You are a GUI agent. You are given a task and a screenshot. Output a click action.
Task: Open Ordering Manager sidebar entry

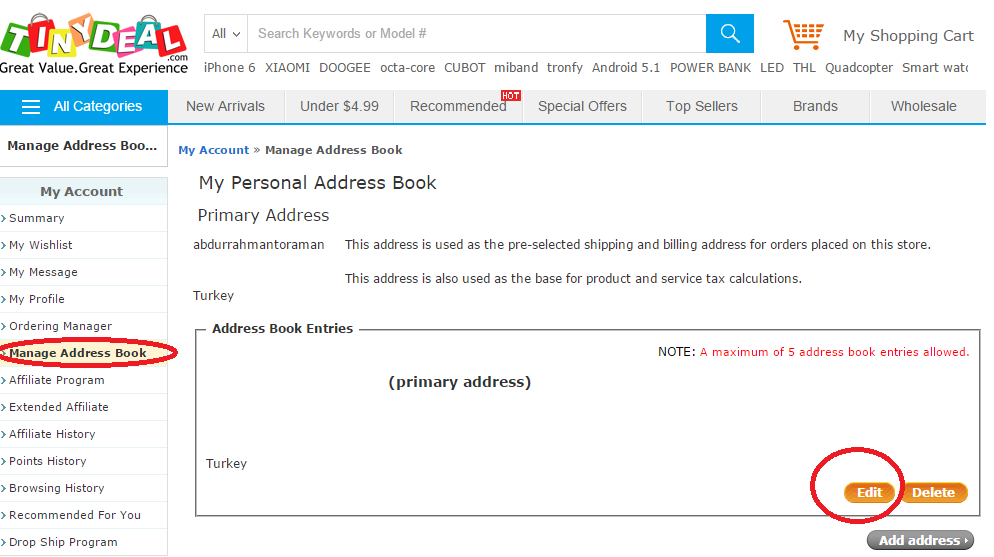60,326
